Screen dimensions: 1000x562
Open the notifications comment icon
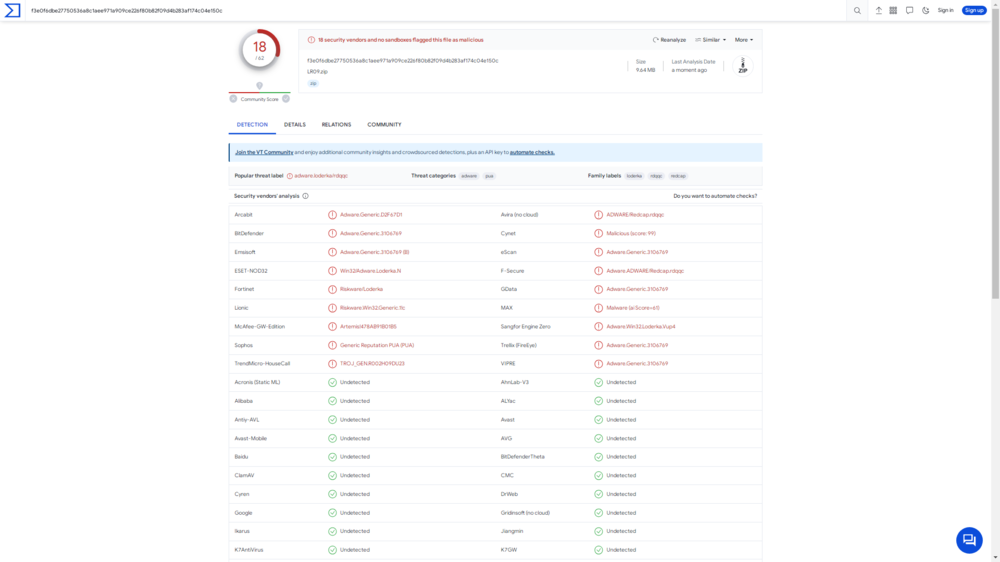[909, 11]
